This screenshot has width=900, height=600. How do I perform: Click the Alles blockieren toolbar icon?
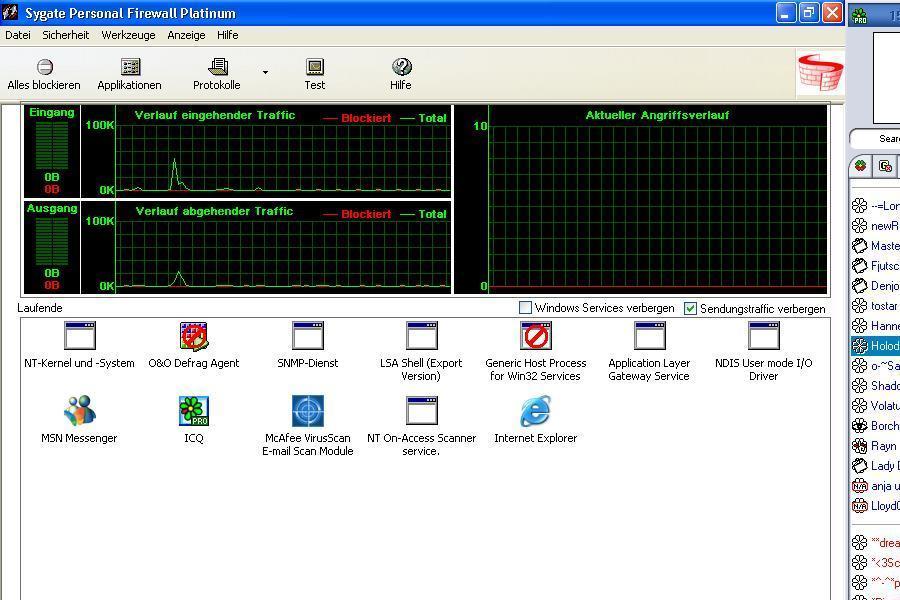click(45, 67)
